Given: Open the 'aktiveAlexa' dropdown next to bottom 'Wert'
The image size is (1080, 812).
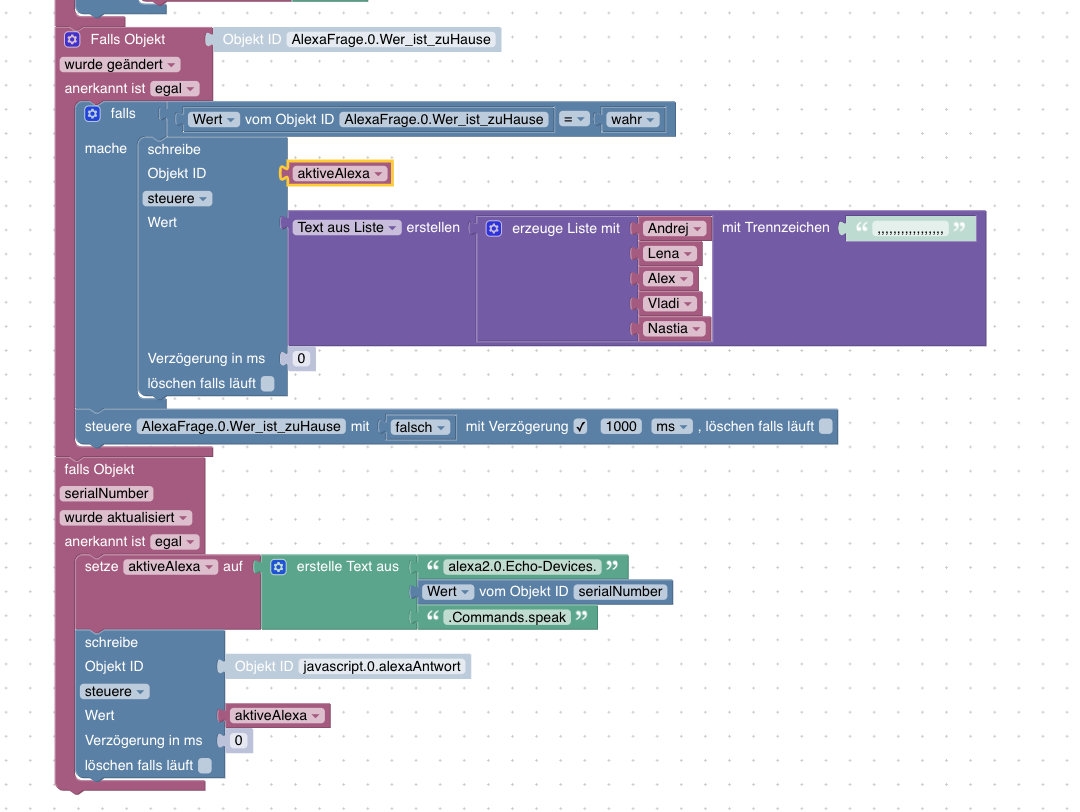Looking at the screenshot, I should tap(277, 716).
